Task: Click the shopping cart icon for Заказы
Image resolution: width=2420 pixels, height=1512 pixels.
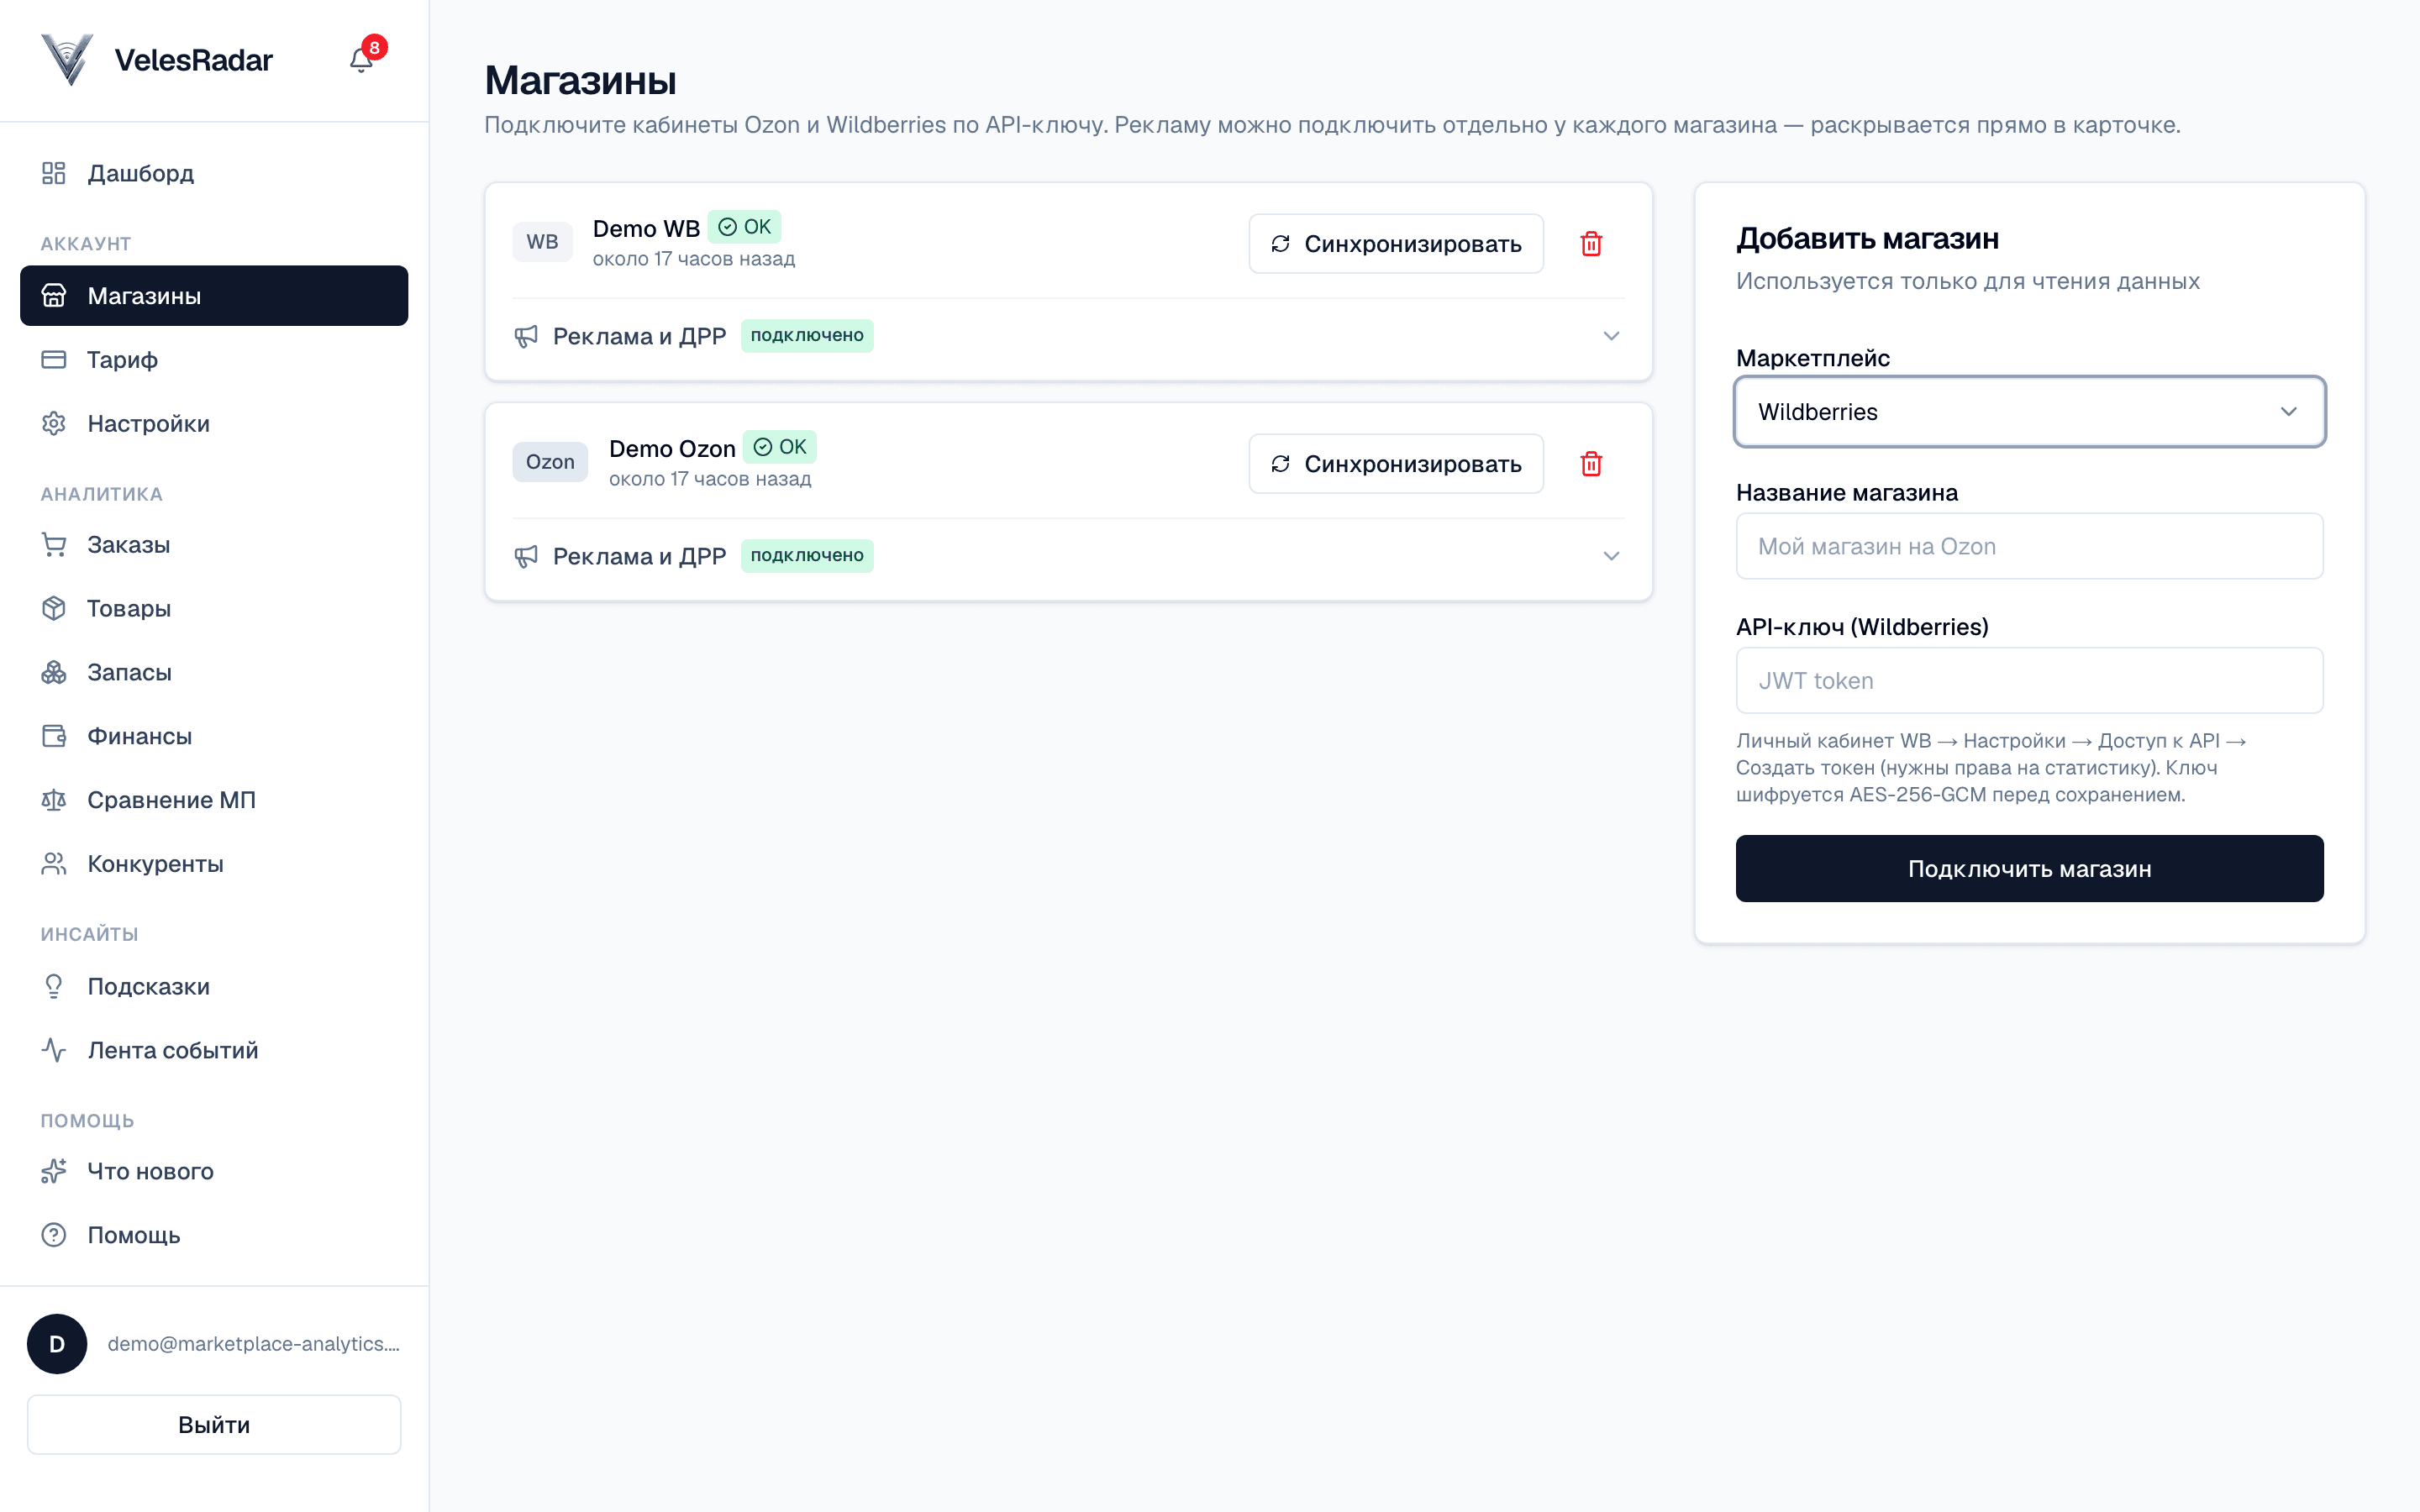Action: click(54, 544)
